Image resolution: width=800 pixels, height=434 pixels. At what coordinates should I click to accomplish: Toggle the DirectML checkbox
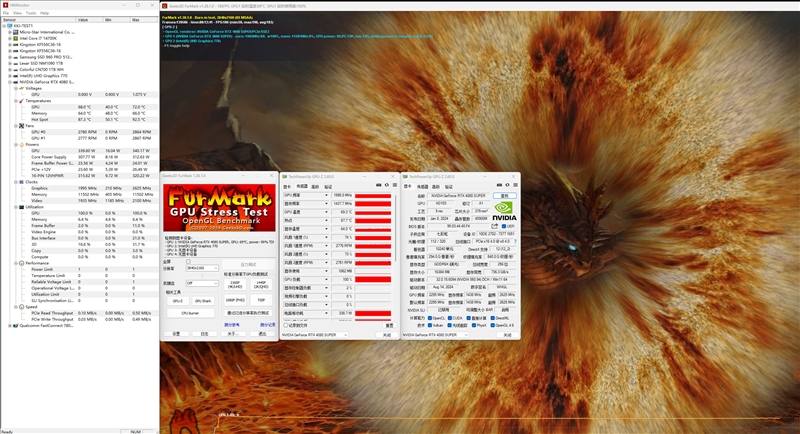click(x=492, y=318)
